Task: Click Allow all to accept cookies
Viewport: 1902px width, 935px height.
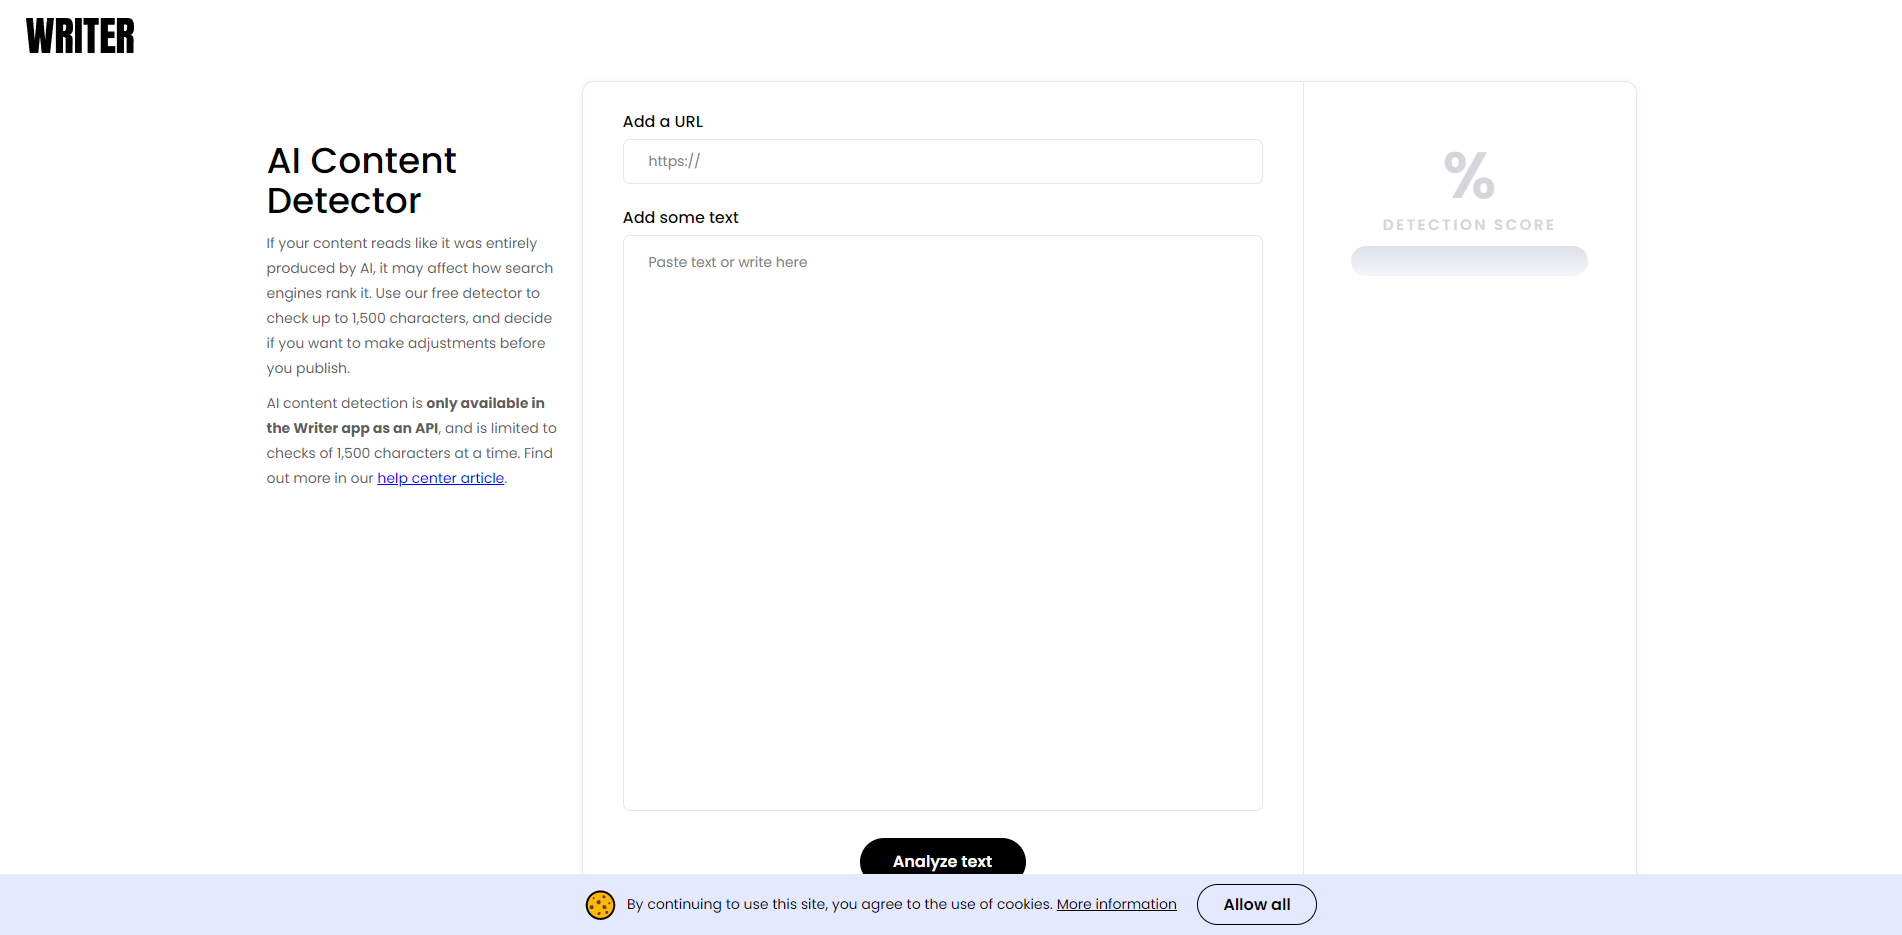Action: (1256, 904)
